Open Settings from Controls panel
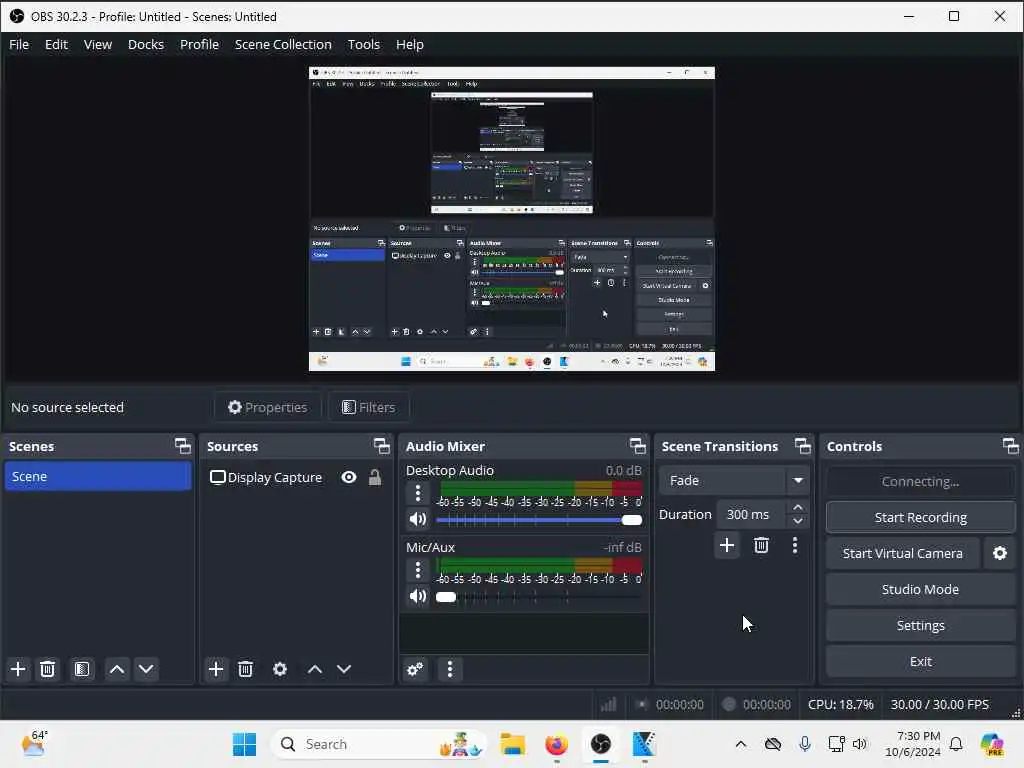Viewport: 1024px width, 768px height. coord(920,626)
